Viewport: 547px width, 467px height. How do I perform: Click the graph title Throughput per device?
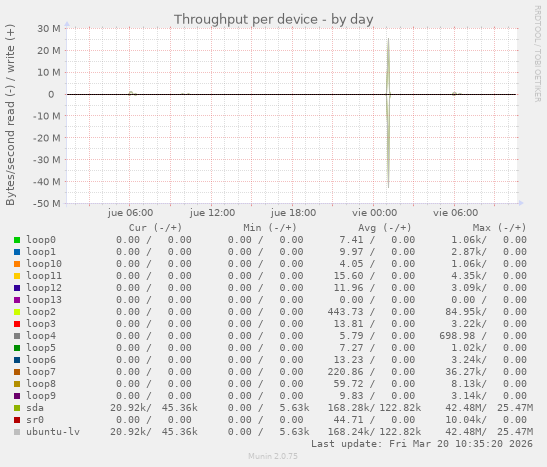[x=274, y=20]
